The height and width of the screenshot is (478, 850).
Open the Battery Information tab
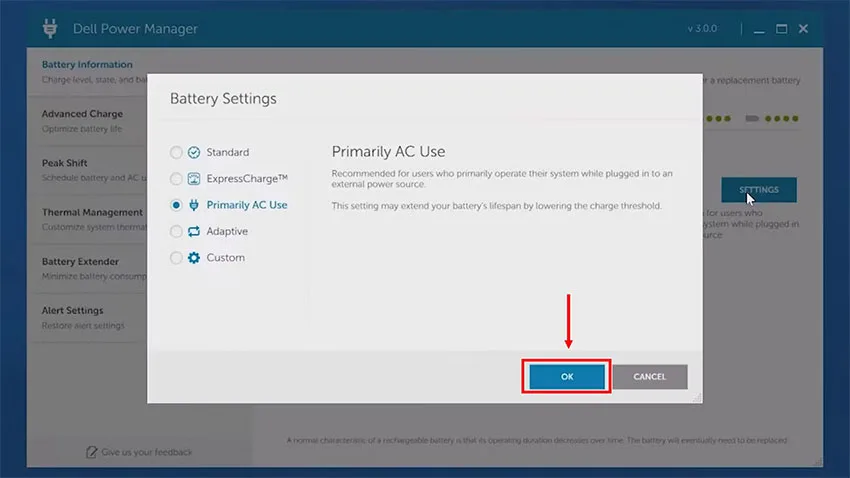coord(87,72)
